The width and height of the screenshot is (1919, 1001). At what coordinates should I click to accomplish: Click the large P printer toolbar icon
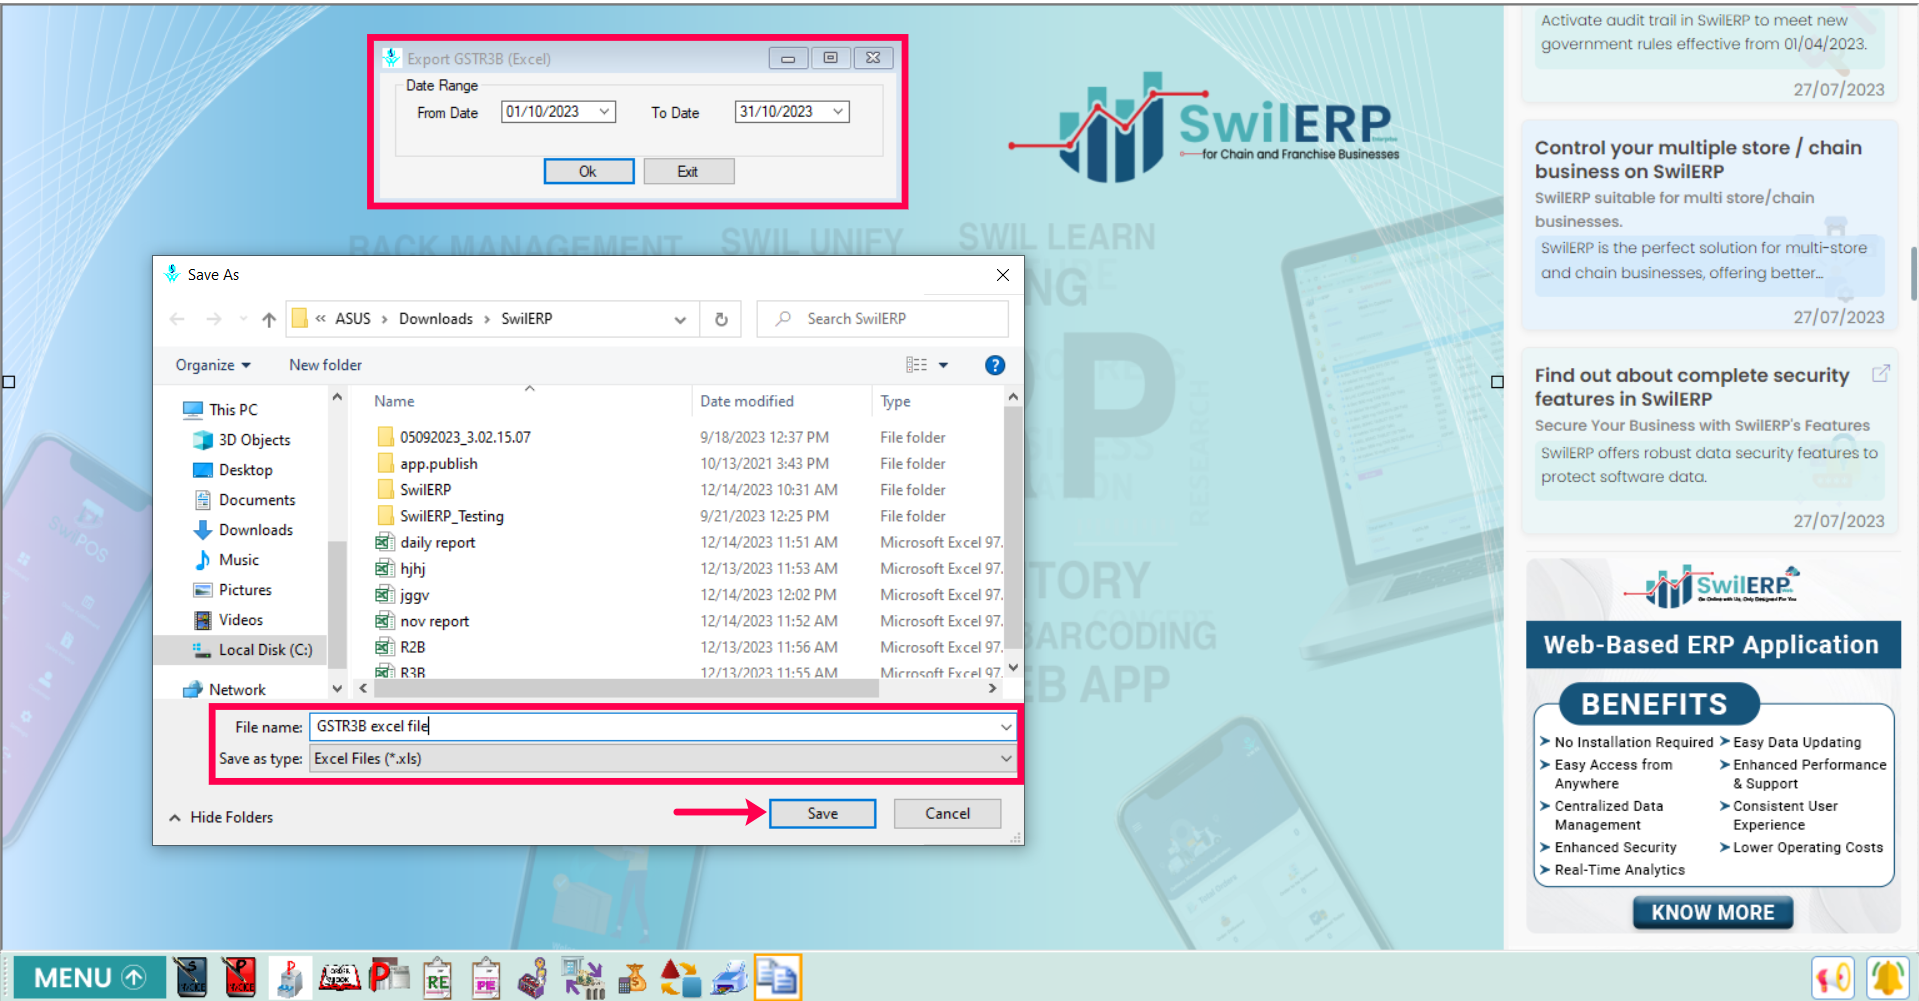tap(389, 977)
